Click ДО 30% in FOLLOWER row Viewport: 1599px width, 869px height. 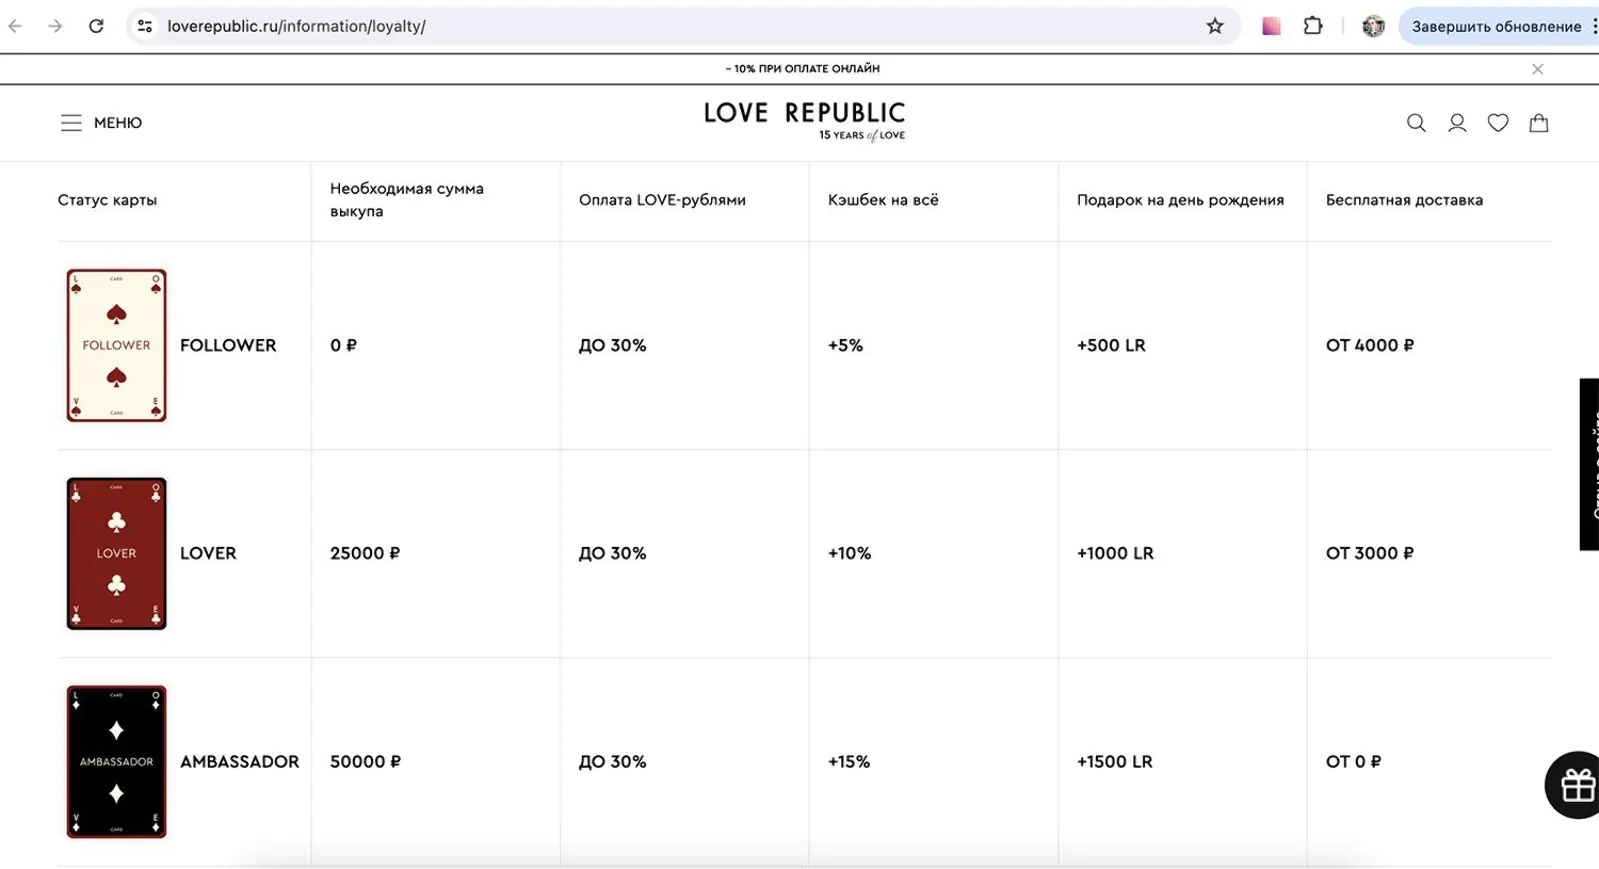point(612,345)
